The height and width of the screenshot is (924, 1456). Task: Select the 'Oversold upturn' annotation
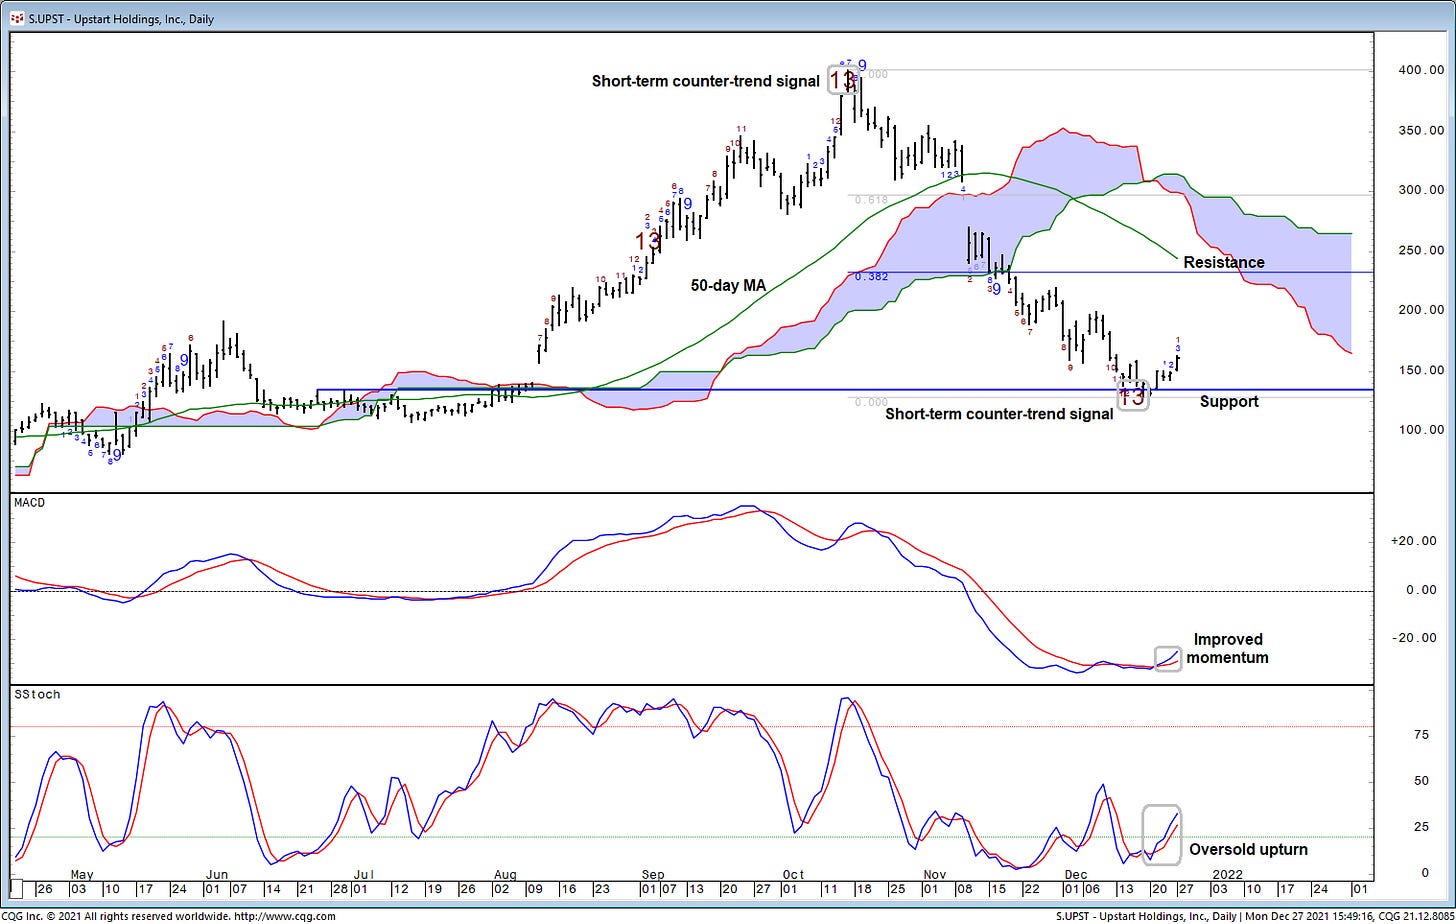point(1248,850)
